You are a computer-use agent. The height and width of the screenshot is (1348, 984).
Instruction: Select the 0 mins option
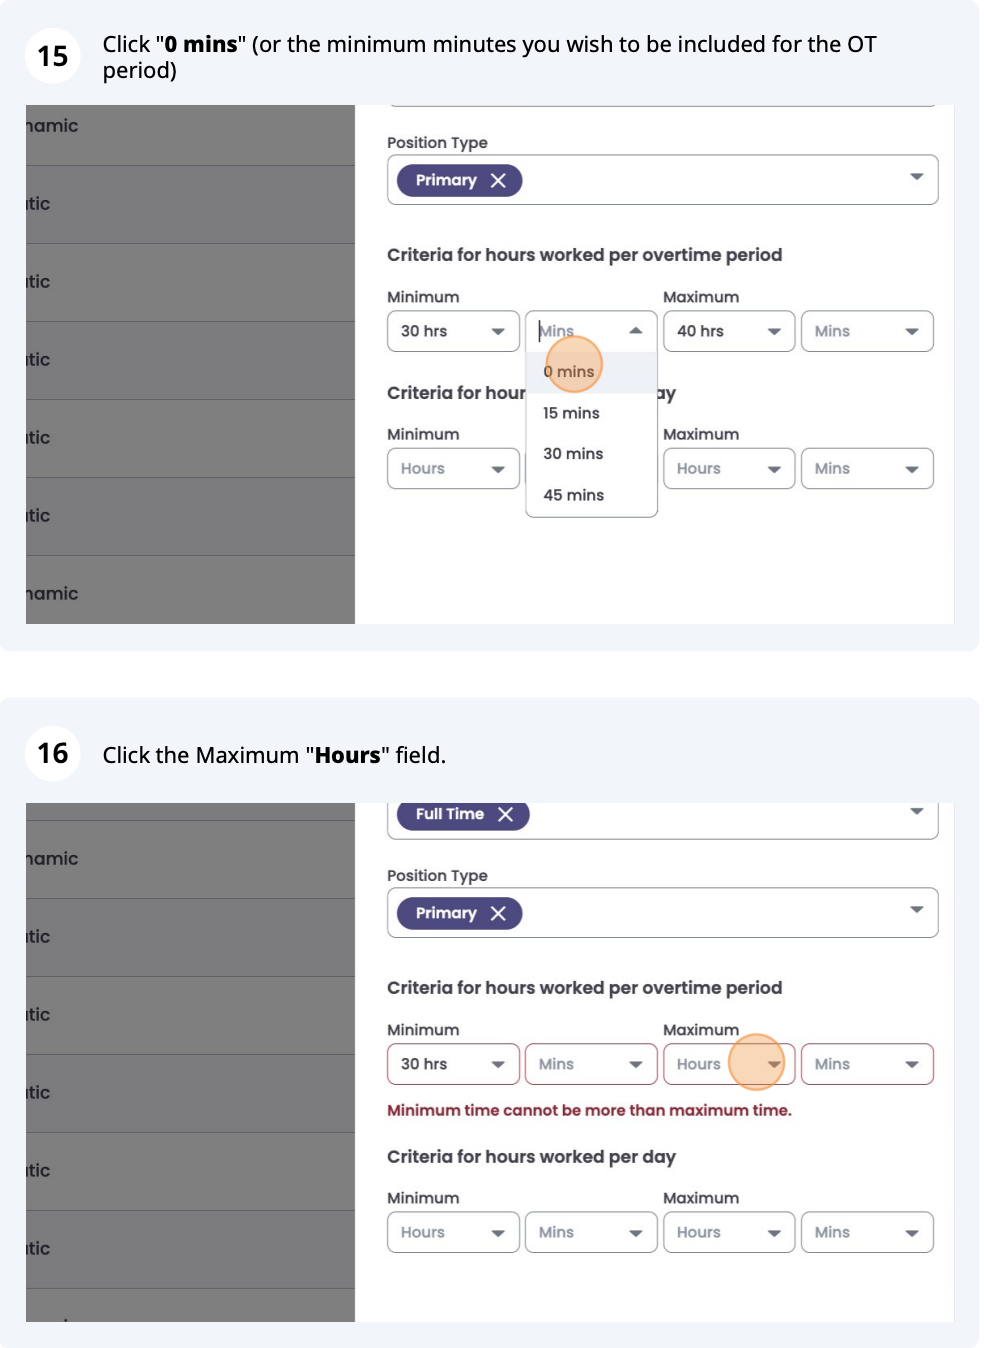[569, 372]
